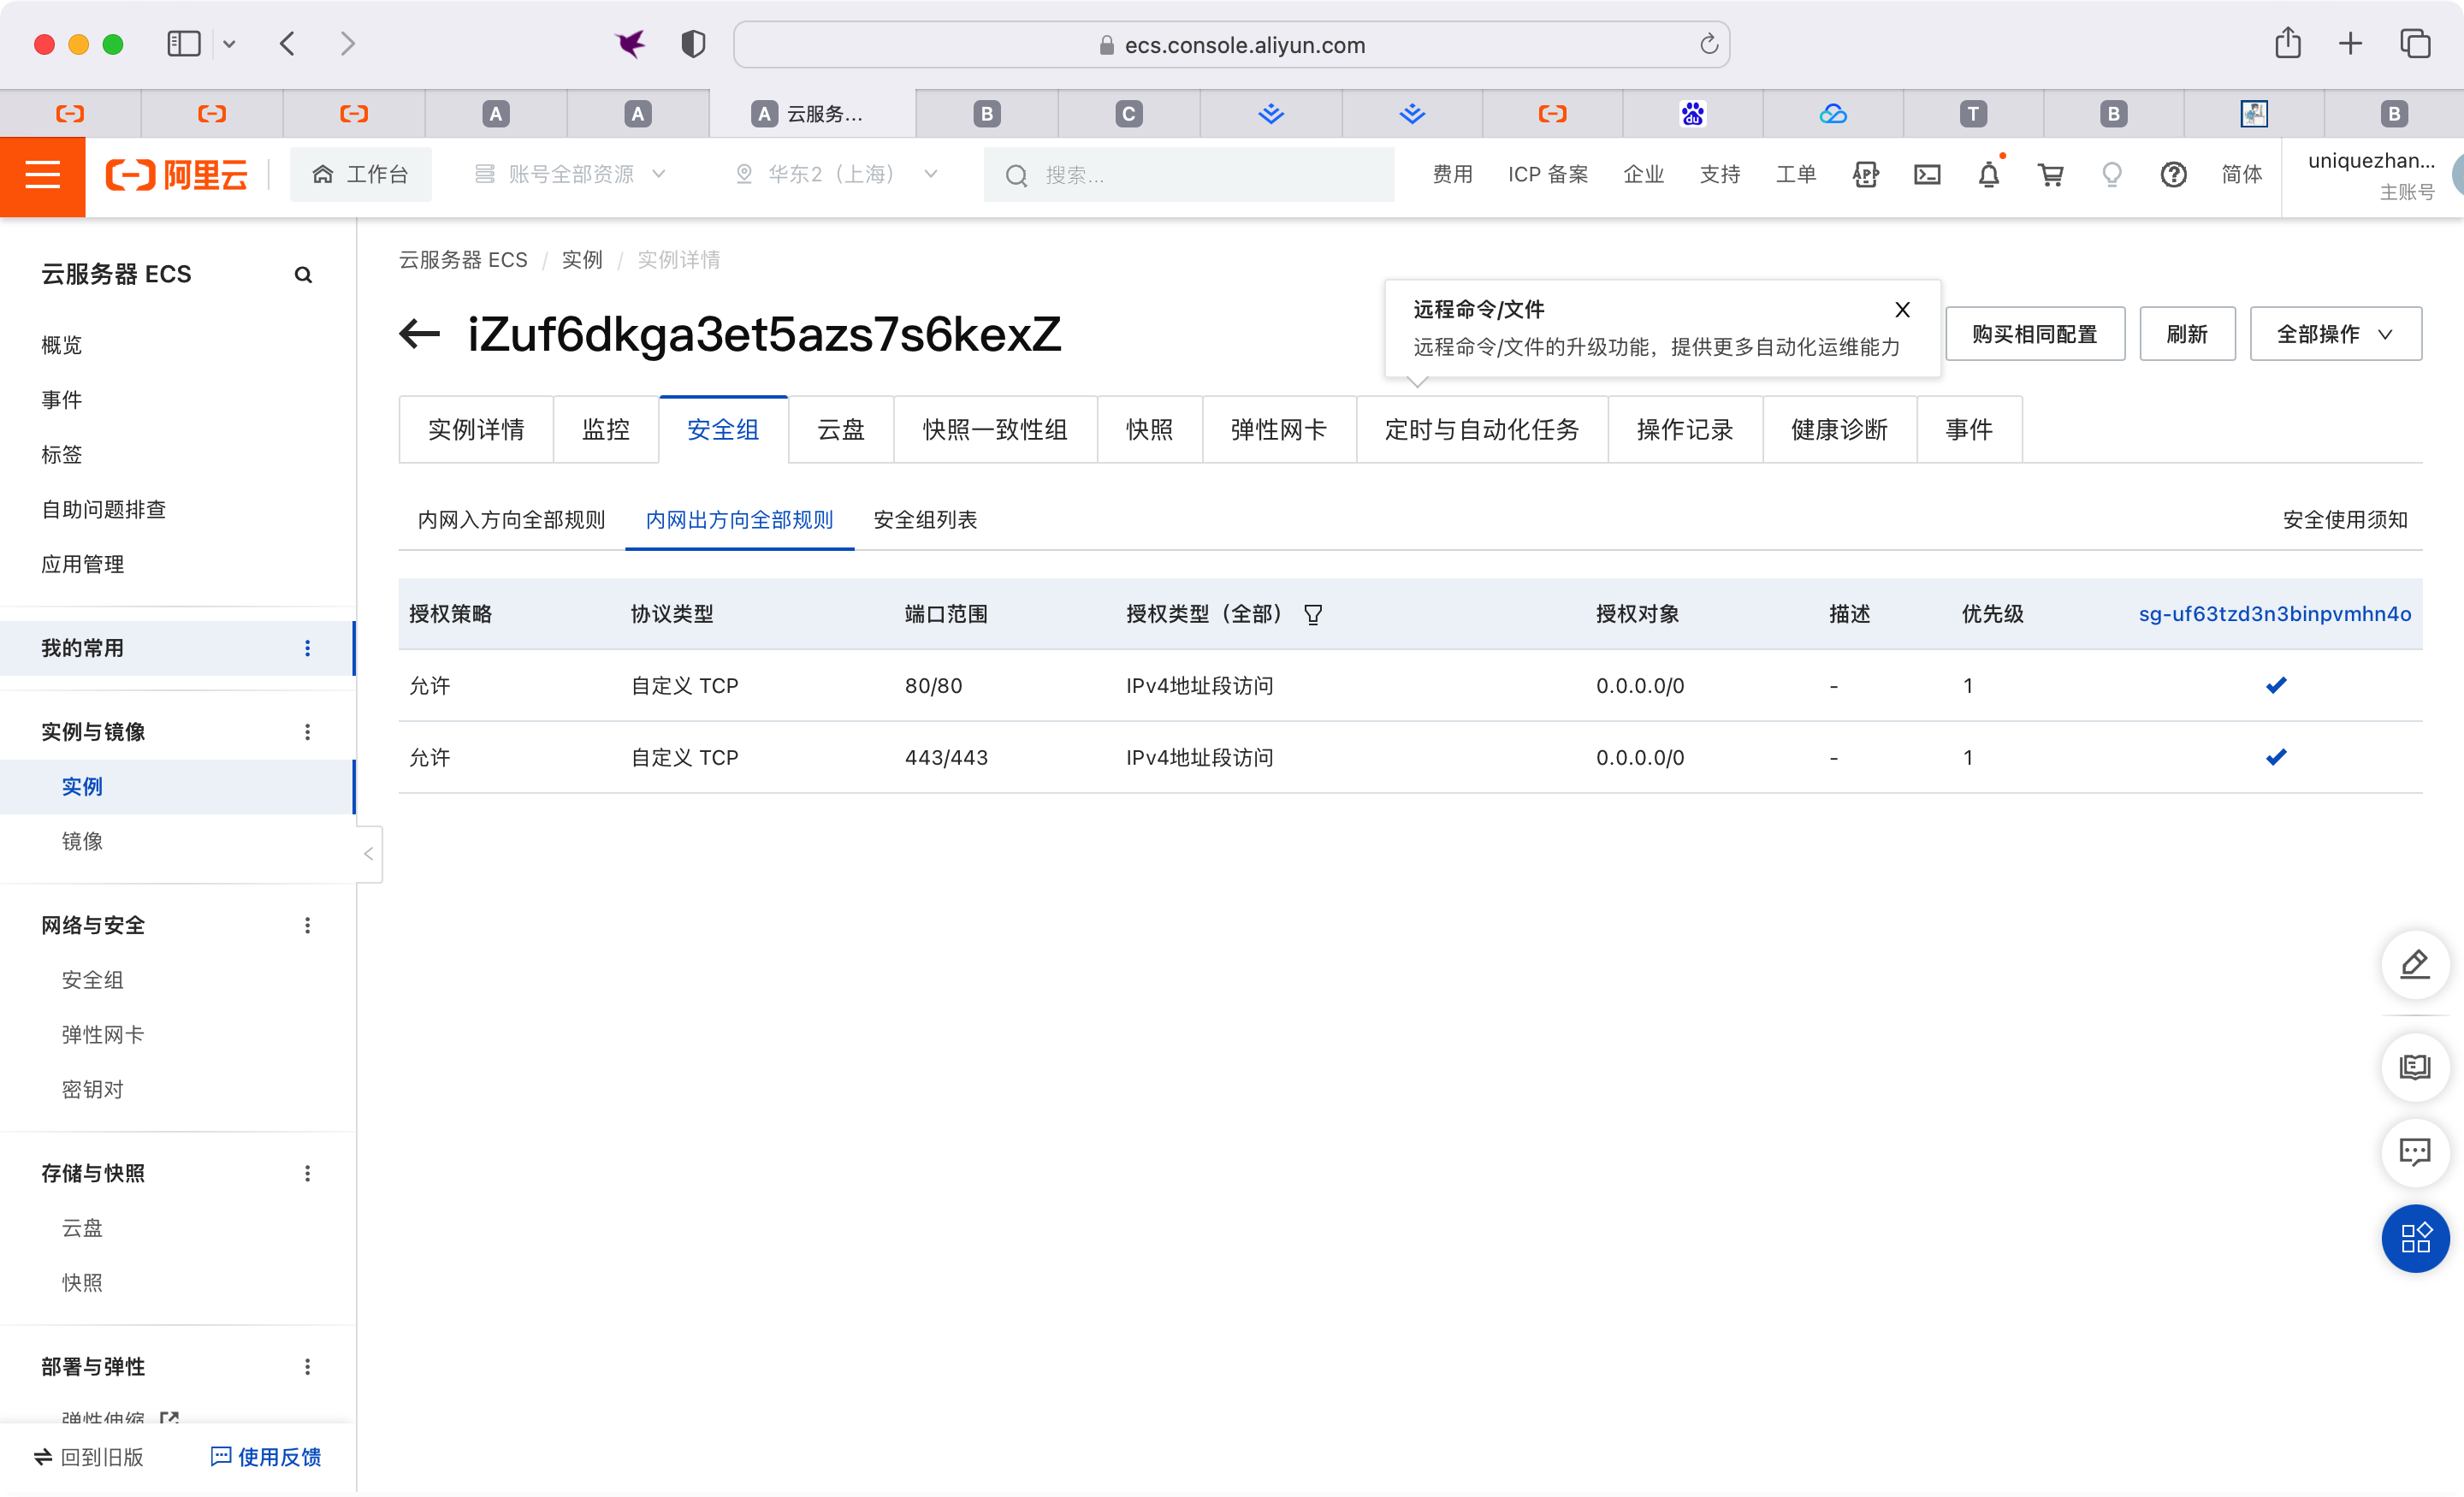This screenshot has height=1497, width=2464.
Task: Open Safari sidebar dropdown chevron
Action: click(x=229, y=44)
